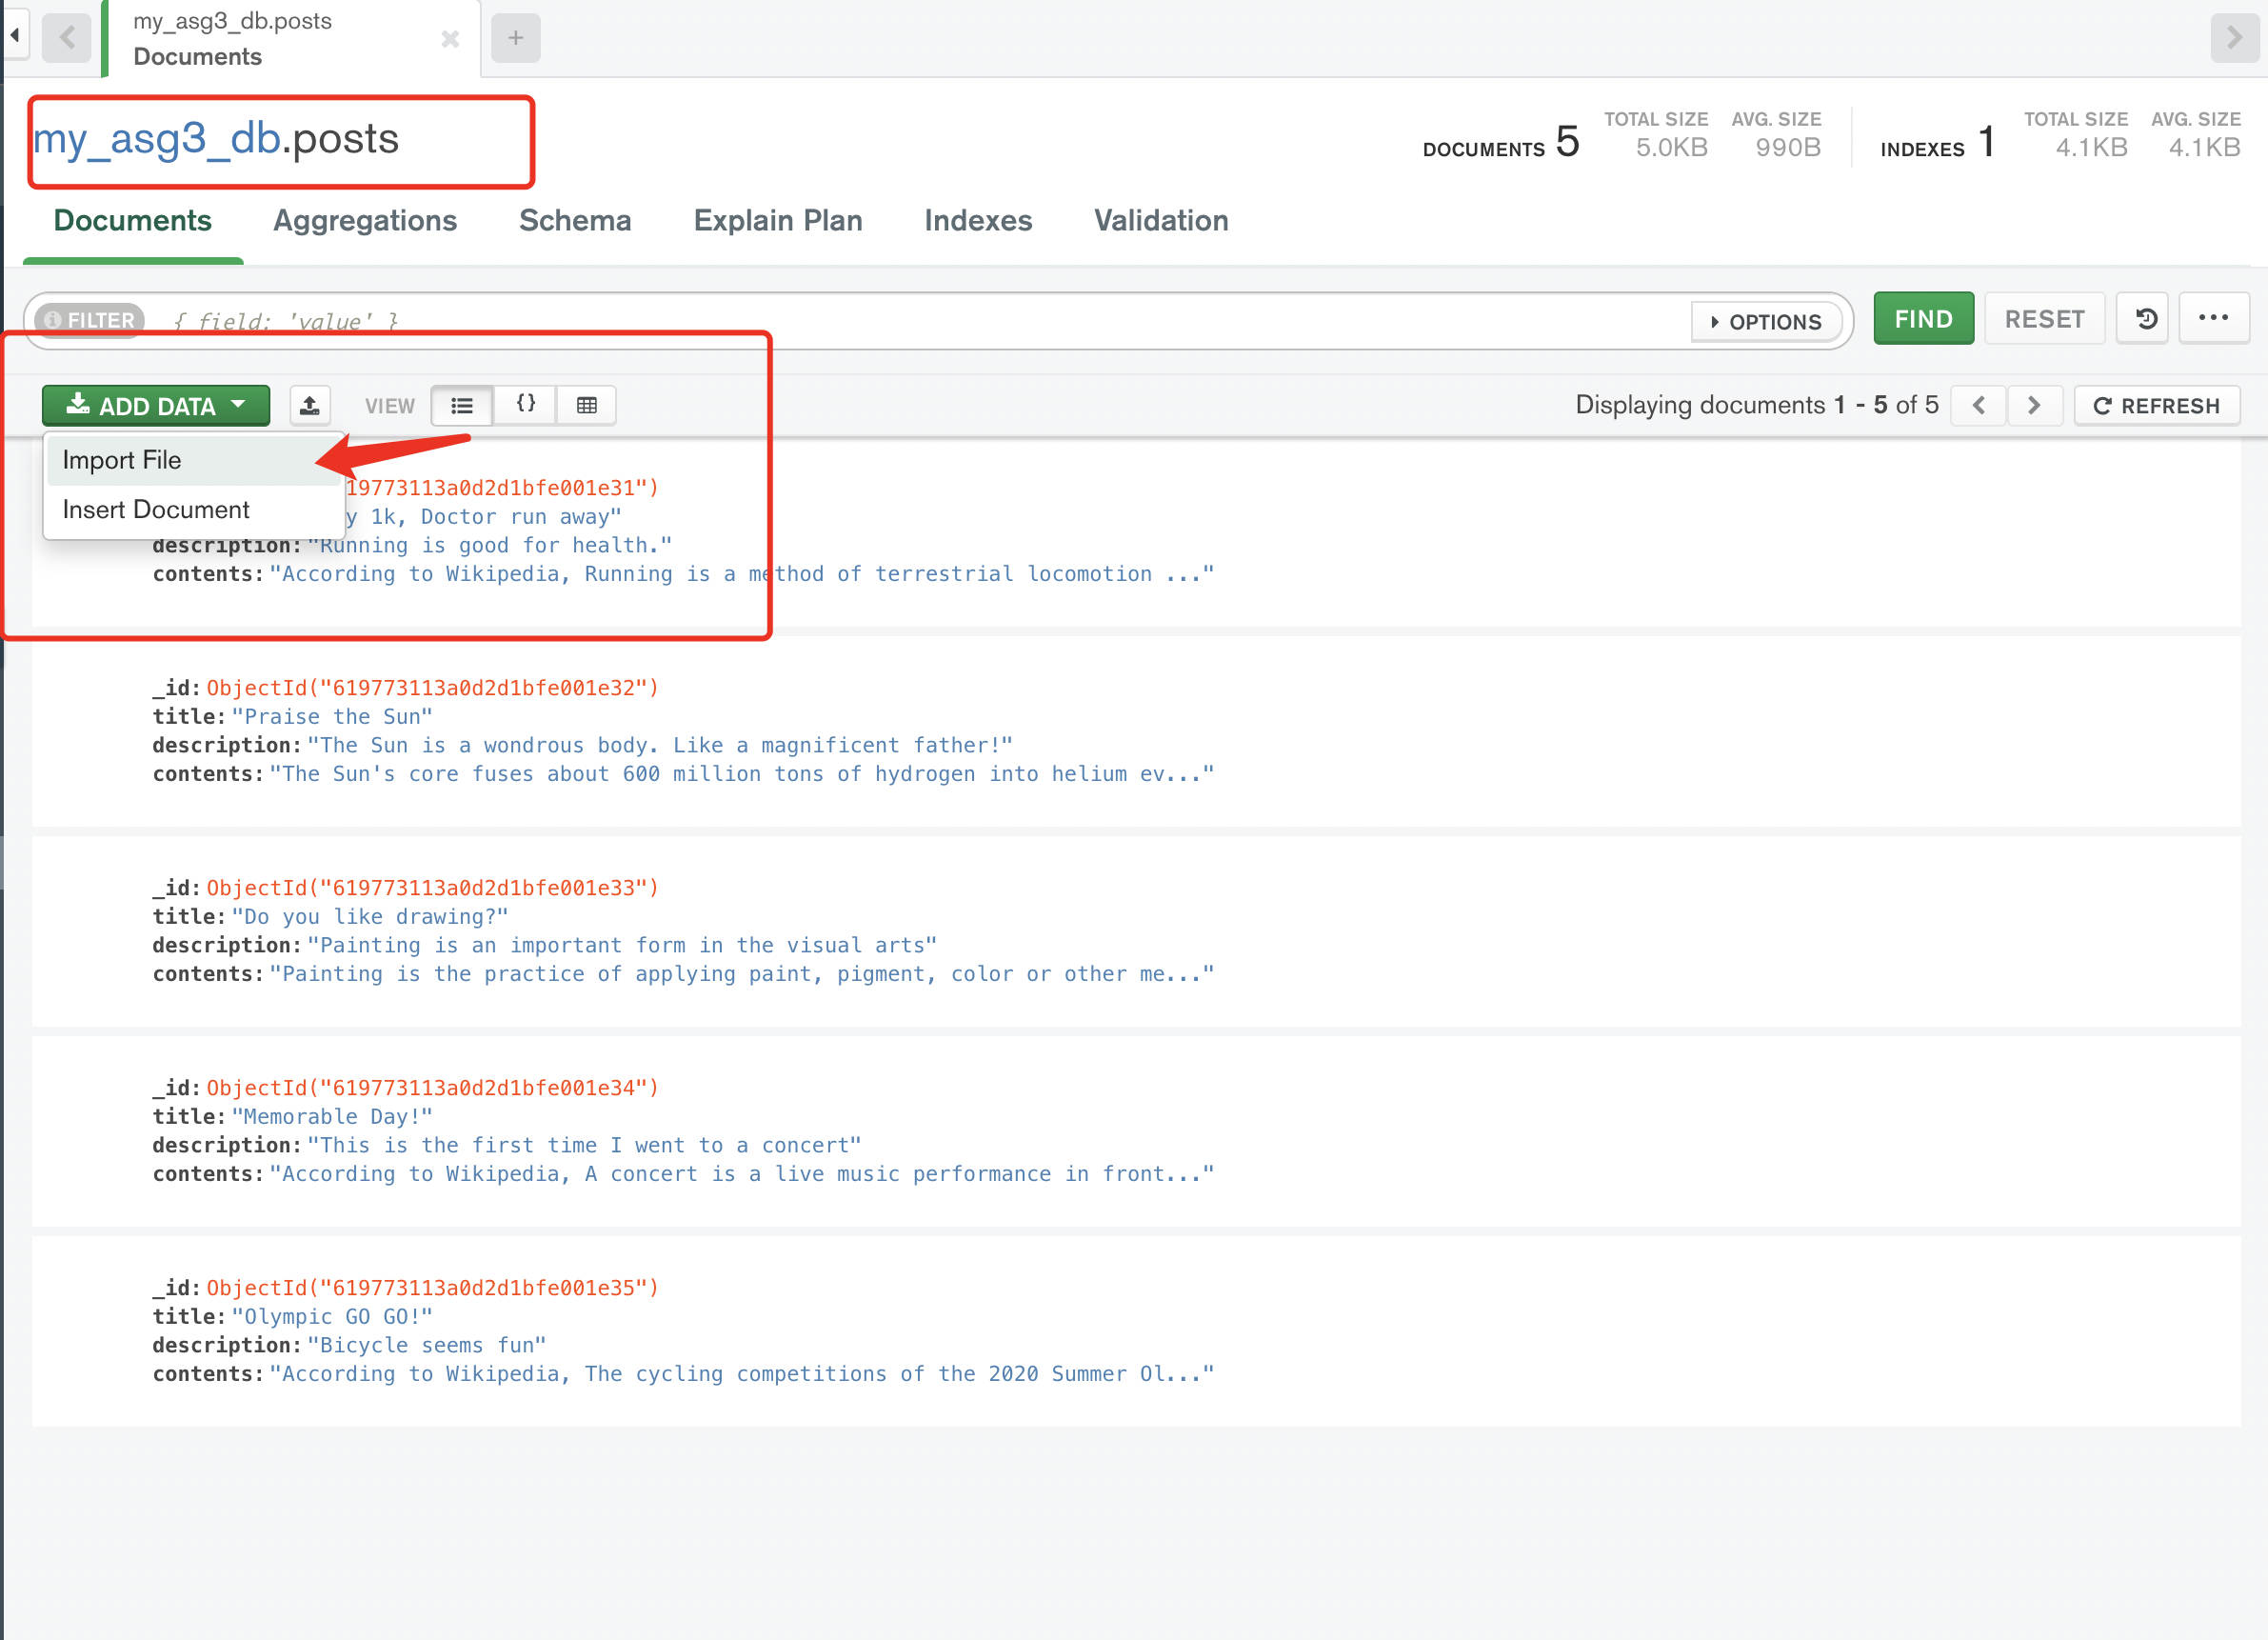Click the export collection icon
Image resolution: width=2268 pixels, height=1640 pixels.
click(x=310, y=406)
